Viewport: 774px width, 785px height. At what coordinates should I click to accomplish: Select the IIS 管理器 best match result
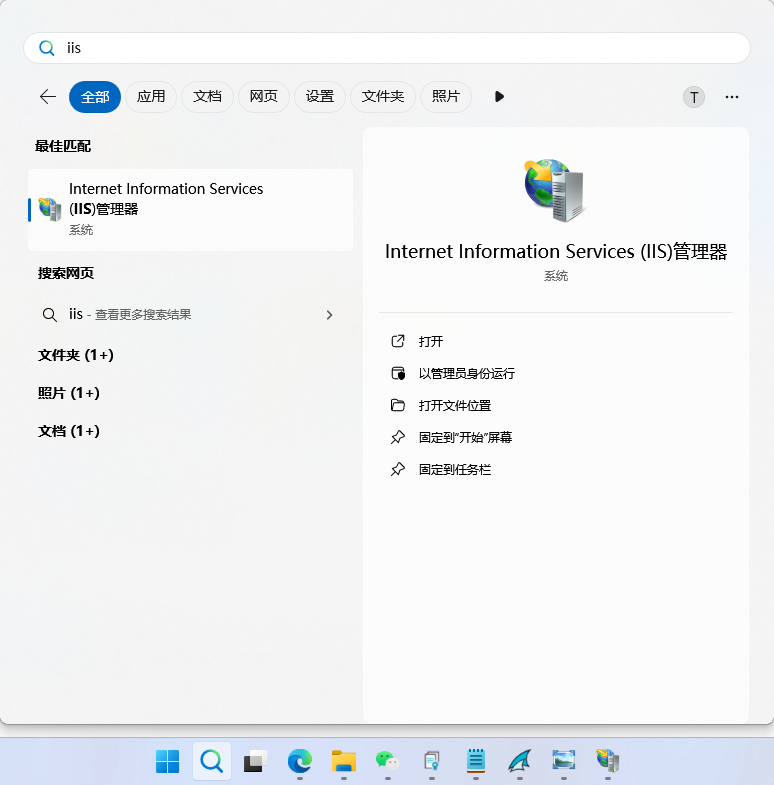[190, 210]
